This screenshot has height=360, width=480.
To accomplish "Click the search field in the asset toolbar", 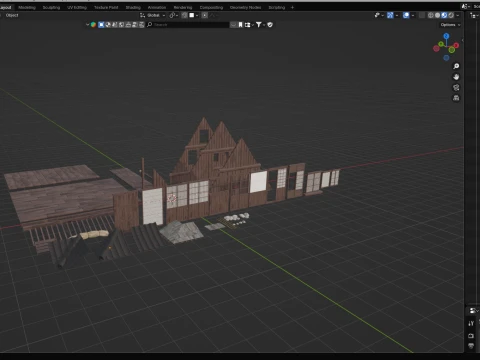I will tap(188, 25).
